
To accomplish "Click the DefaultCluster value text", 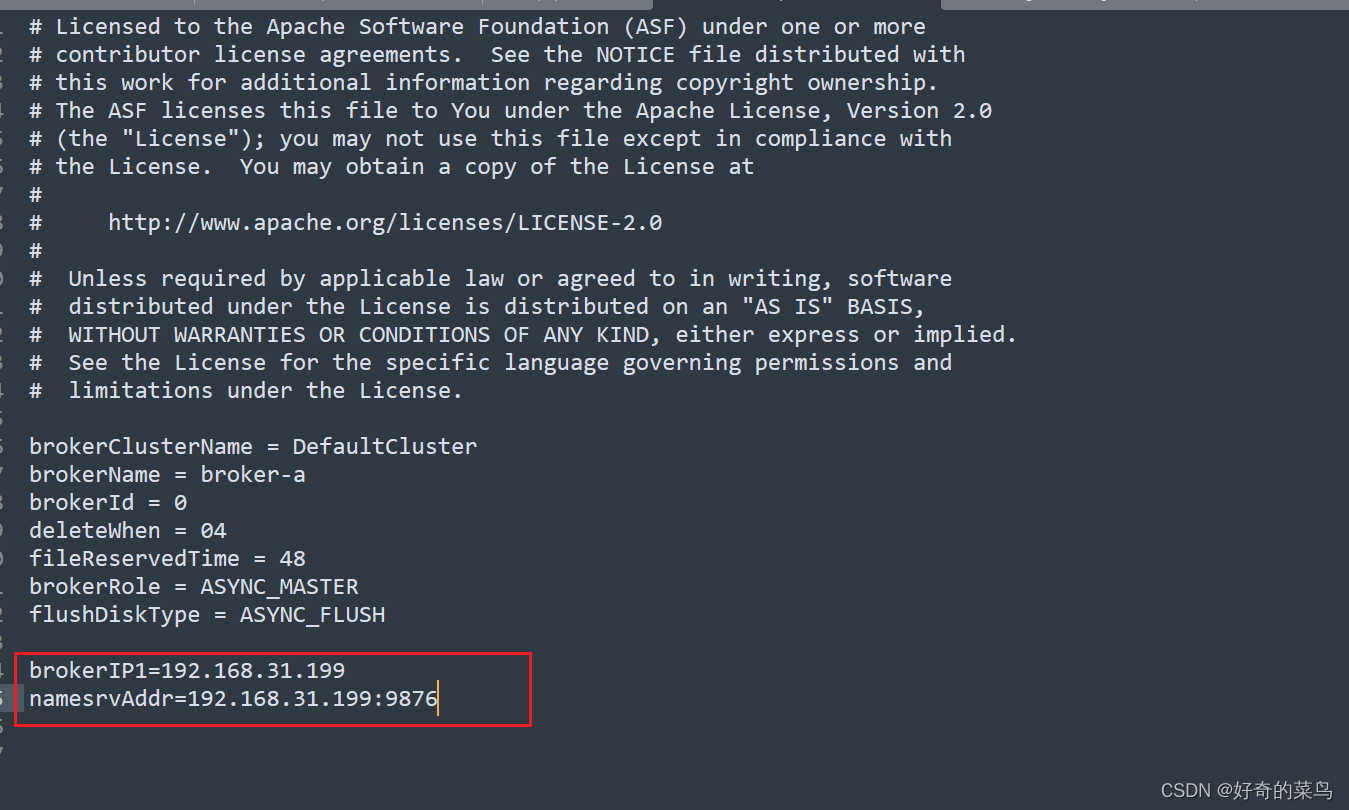I will tap(385, 446).
